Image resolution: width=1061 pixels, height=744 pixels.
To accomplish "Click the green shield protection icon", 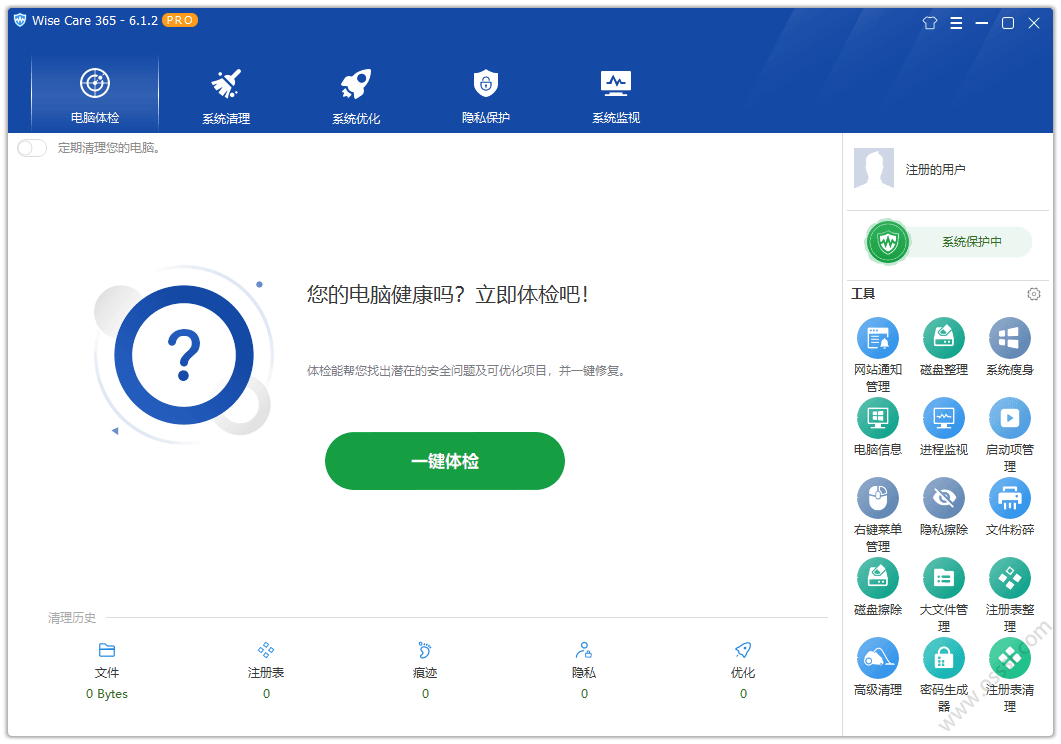I will coord(888,241).
